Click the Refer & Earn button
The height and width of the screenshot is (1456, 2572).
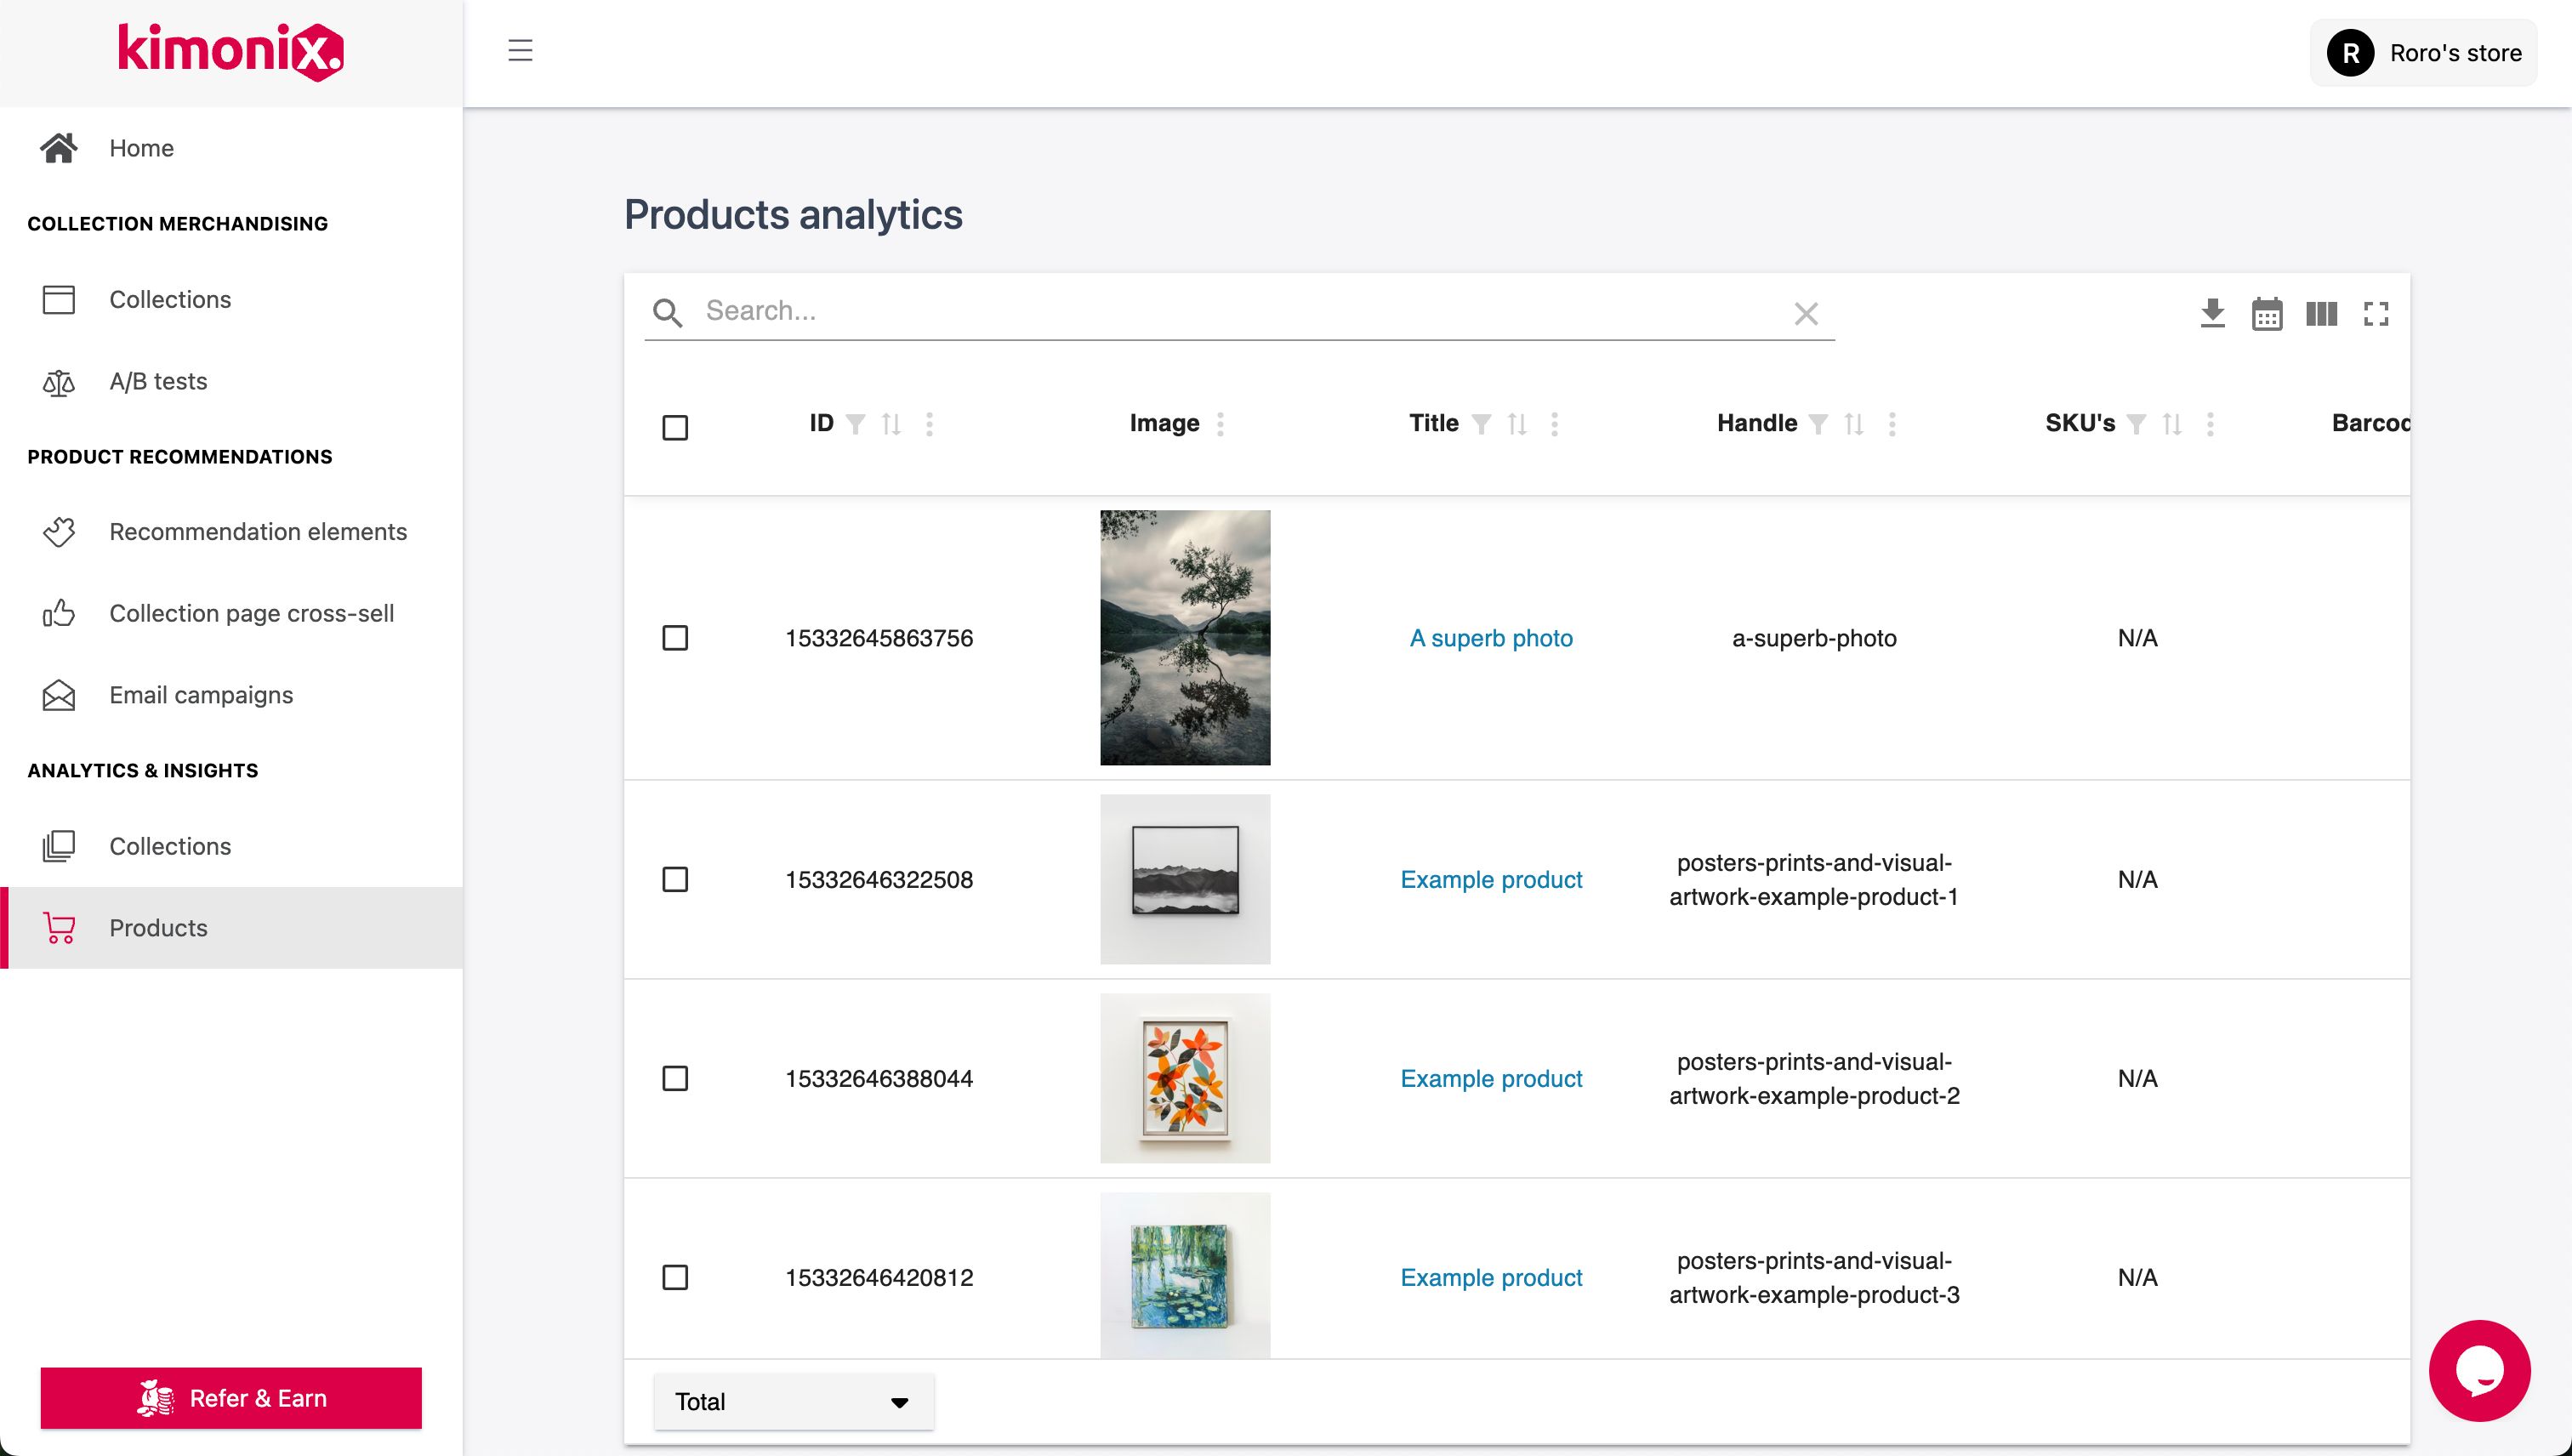(231, 1397)
